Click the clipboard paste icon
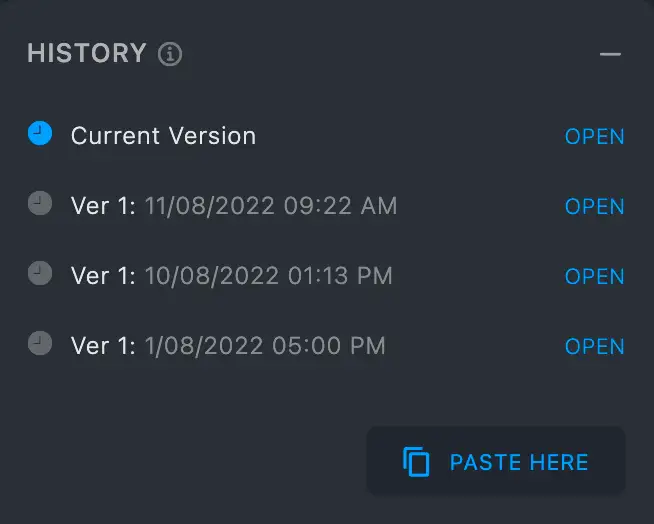Image resolution: width=654 pixels, height=524 pixels. pos(416,462)
